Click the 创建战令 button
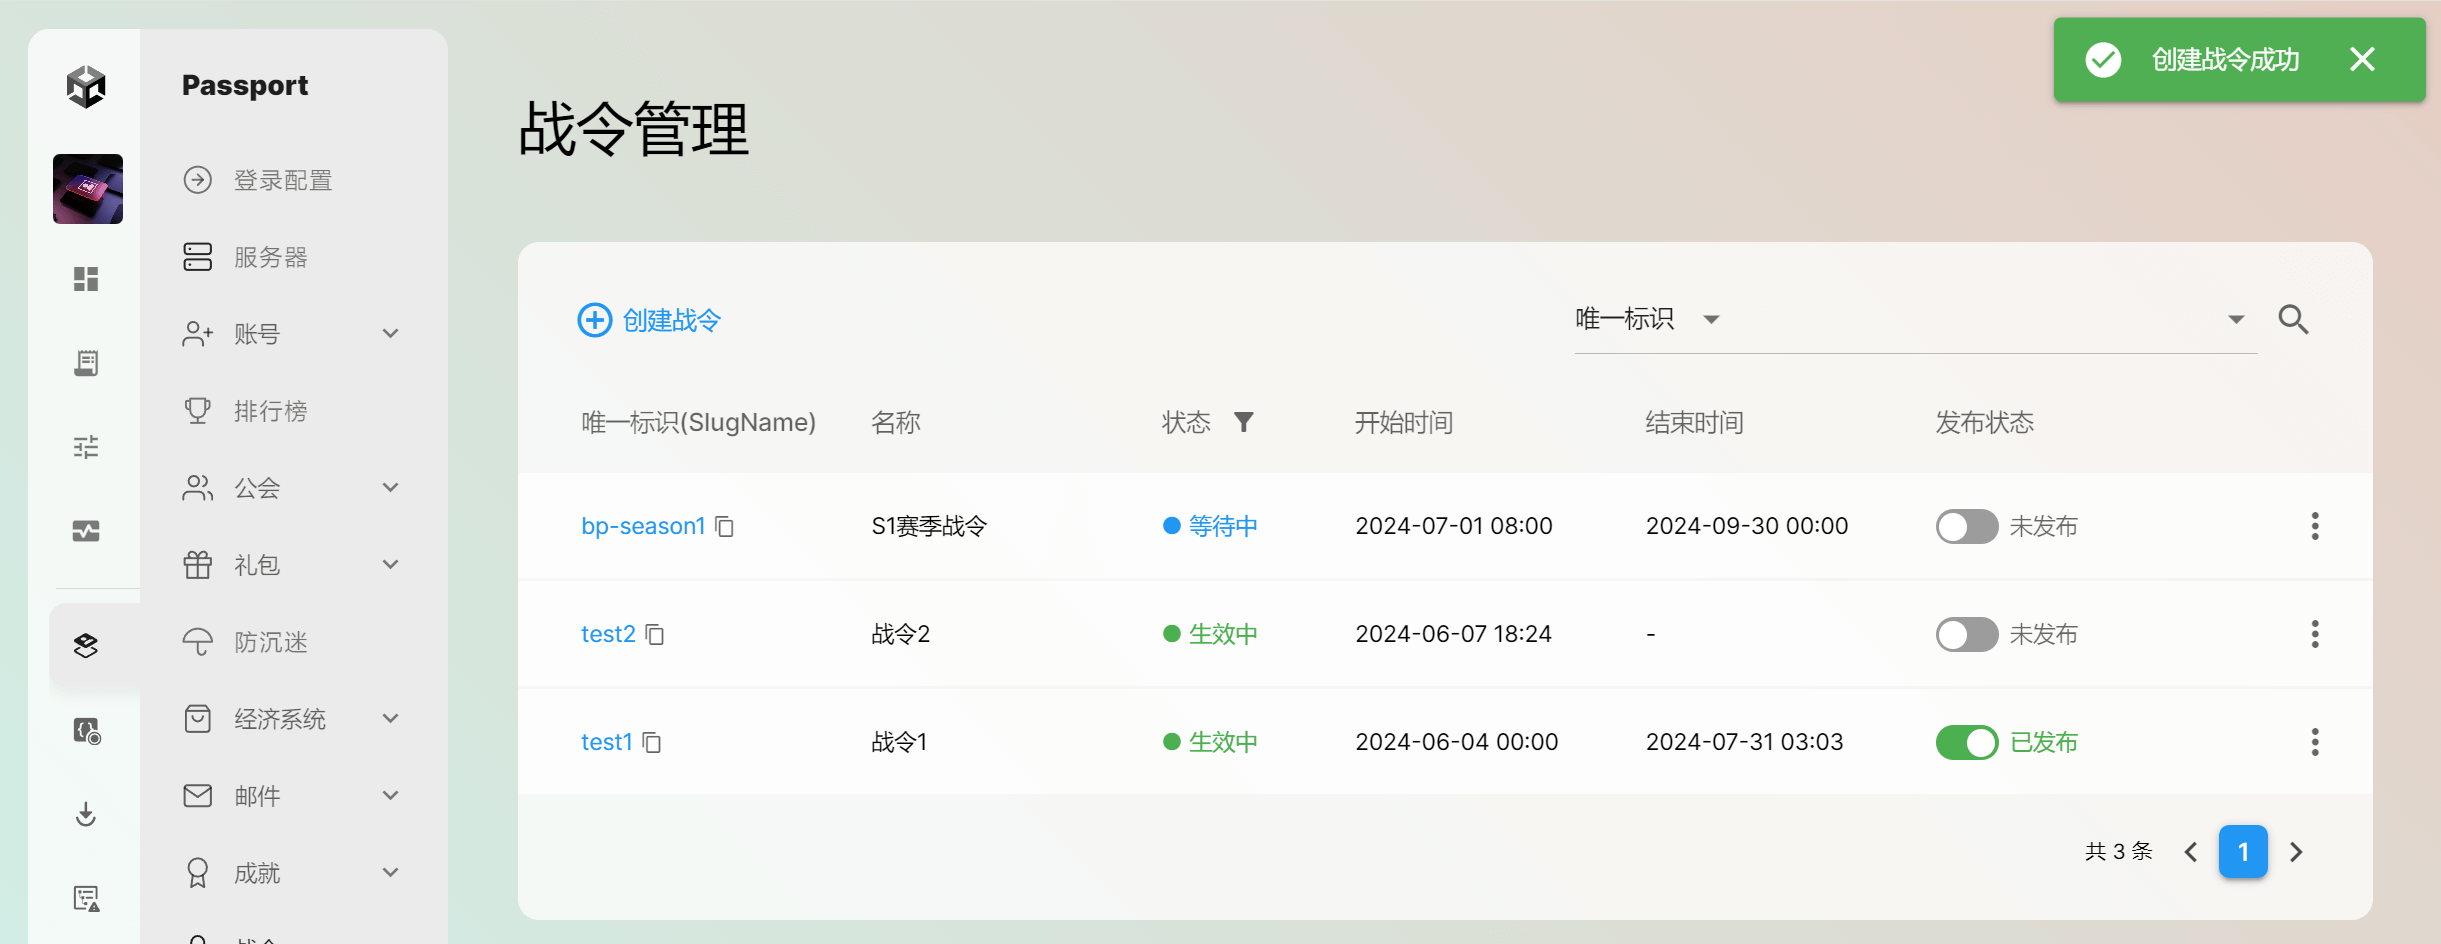The width and height of the screenshot is (2441, 944). pyautogui.click(x=650, y=320)
